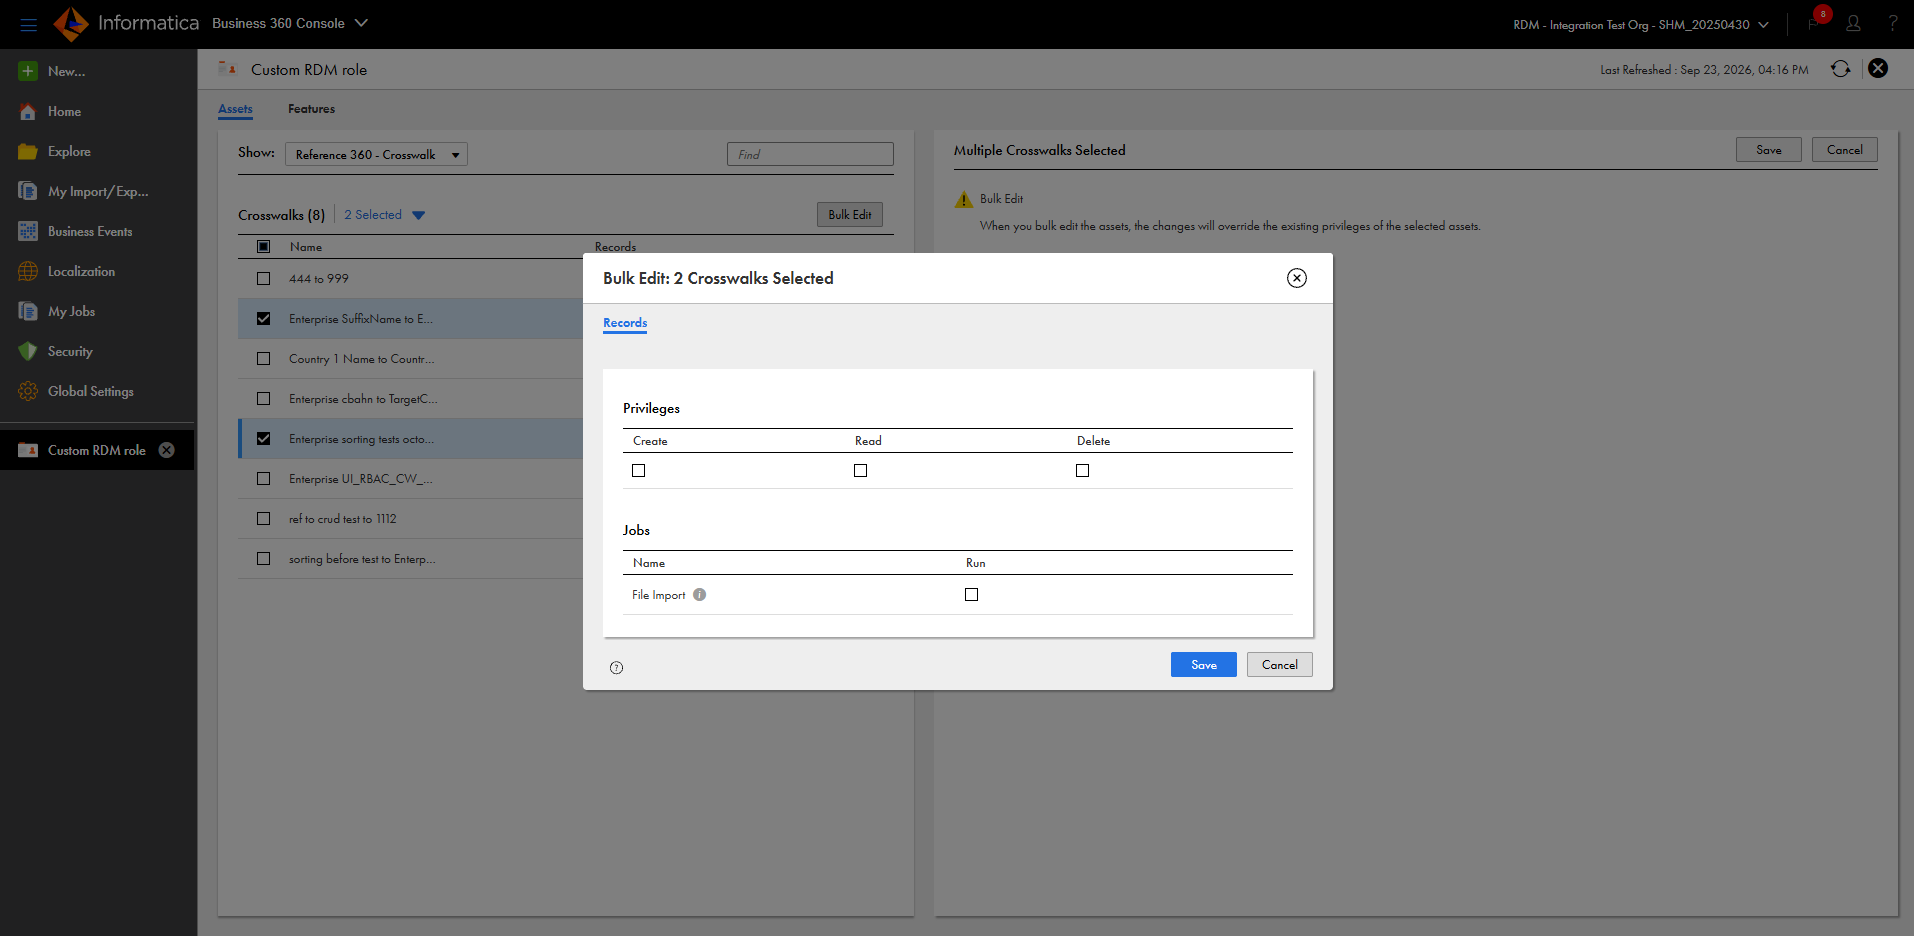Click Cancel in Multiple Crosswalks panel
The image size is (1914, 936).
(1845, 150)
